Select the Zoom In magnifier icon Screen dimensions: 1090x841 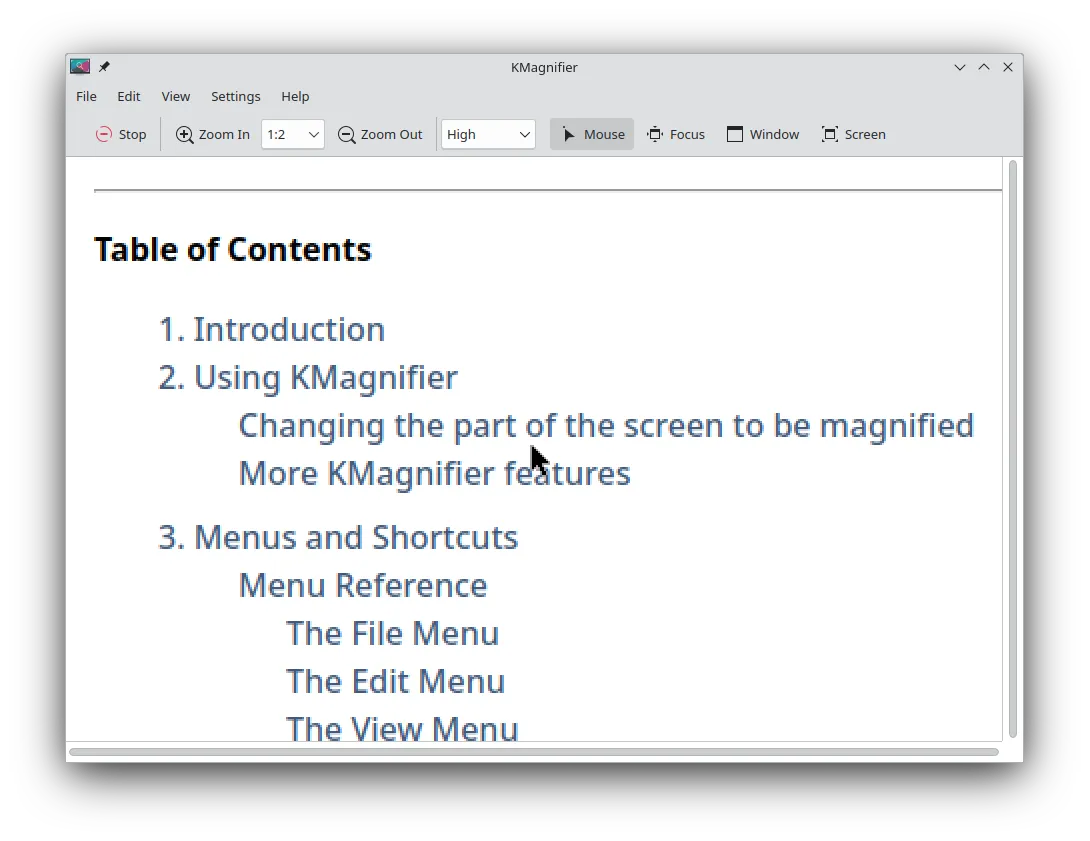coord(184,133)
